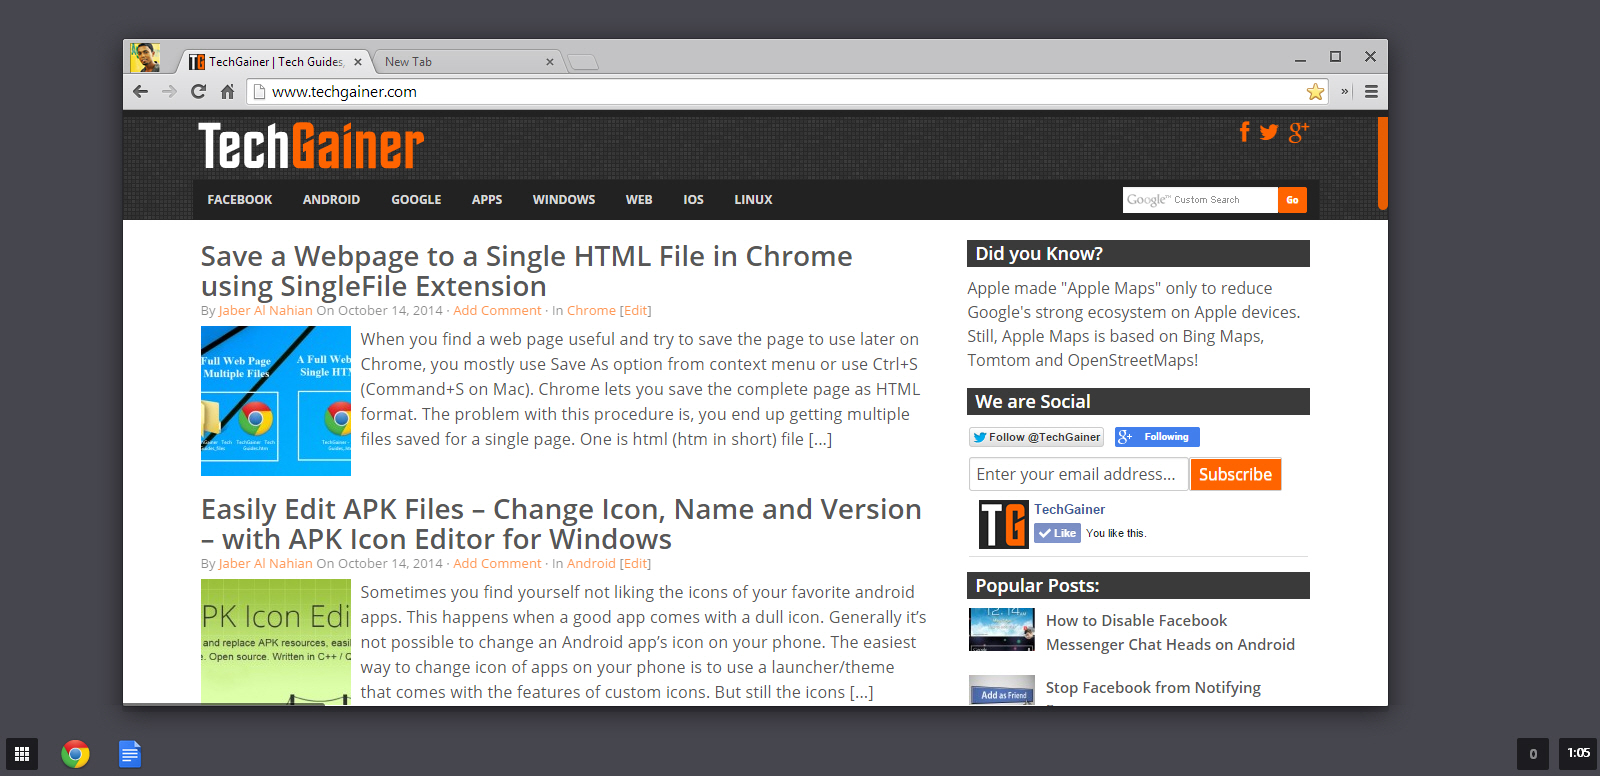
Task: Open the status tray clock showing 1:05
Action: [1578, 753]
